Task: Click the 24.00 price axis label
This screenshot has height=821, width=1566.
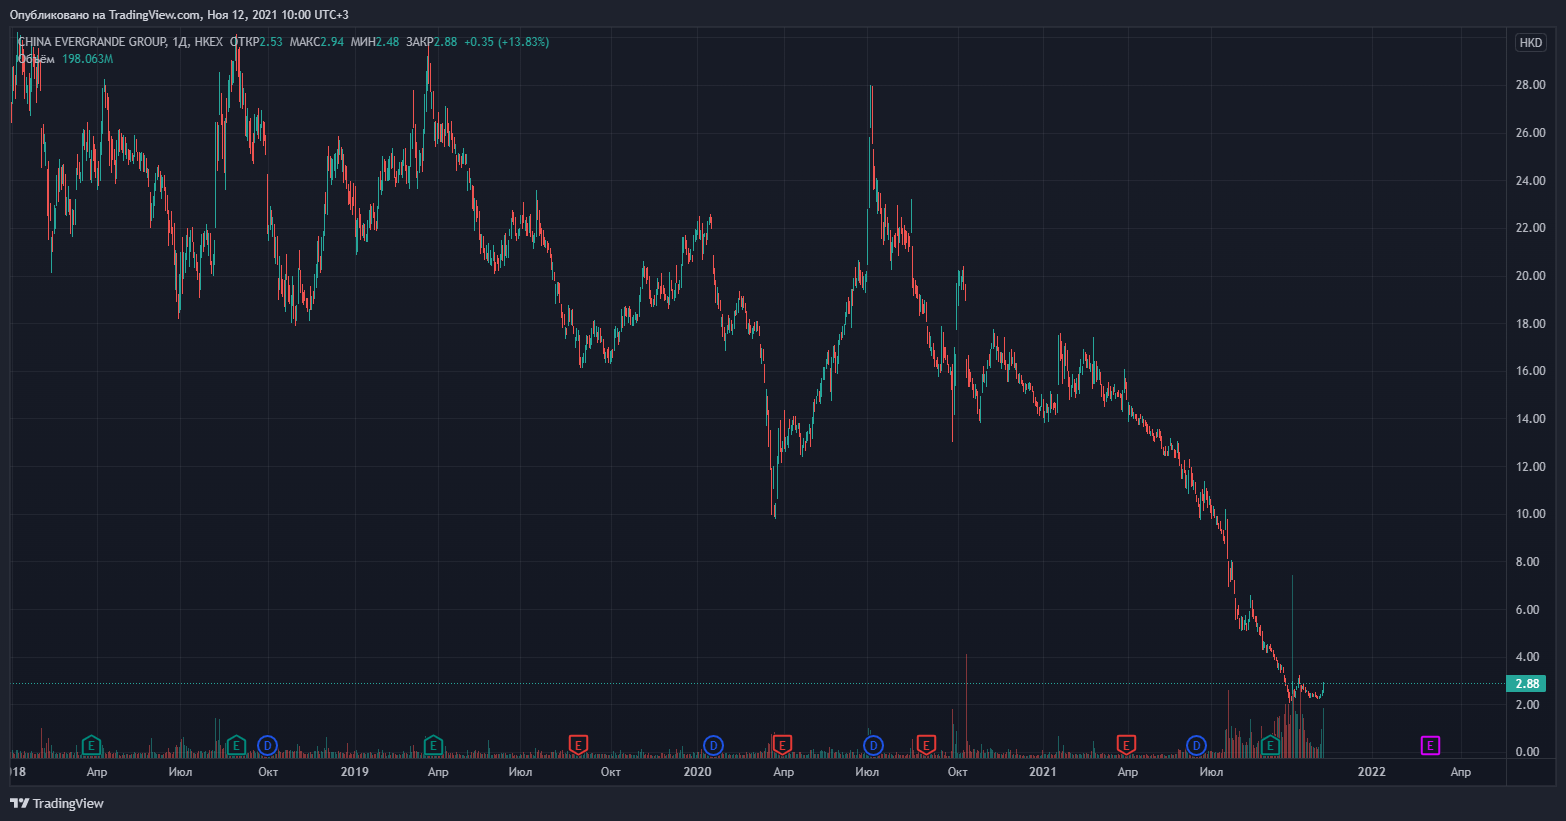Action: click(1530, 181)
